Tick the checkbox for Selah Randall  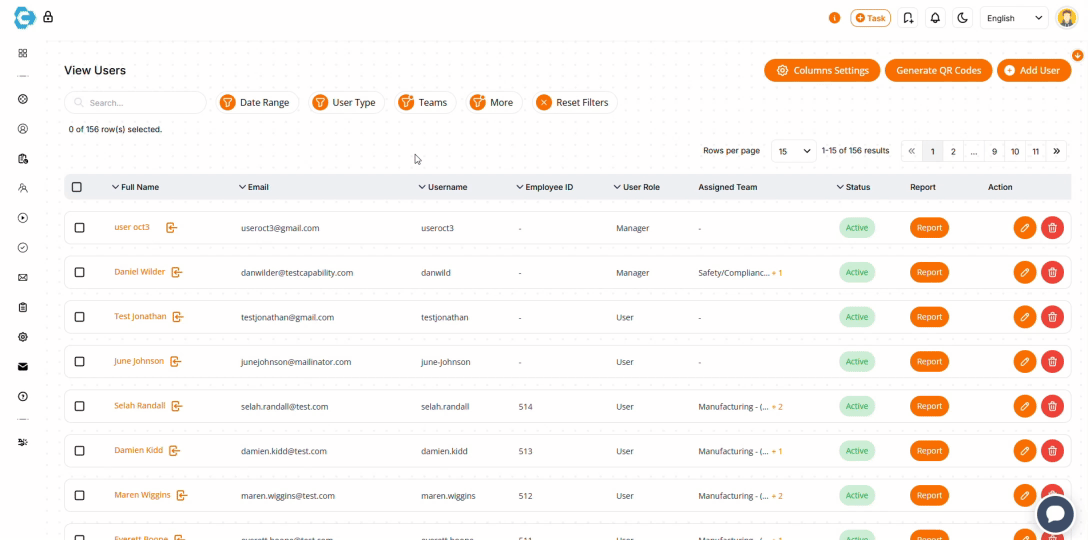tap(79, 406)
